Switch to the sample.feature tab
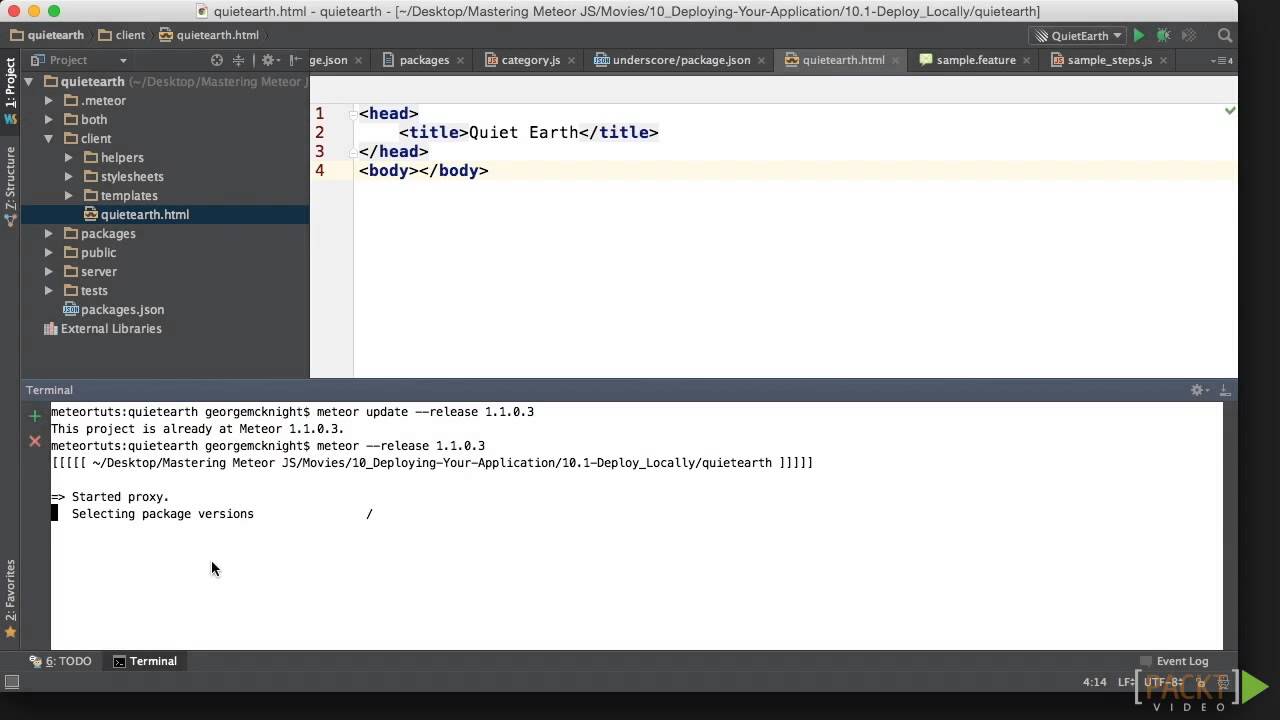Screen dimensions: 1280x720 pyautogui.click(x=976, y=60)
